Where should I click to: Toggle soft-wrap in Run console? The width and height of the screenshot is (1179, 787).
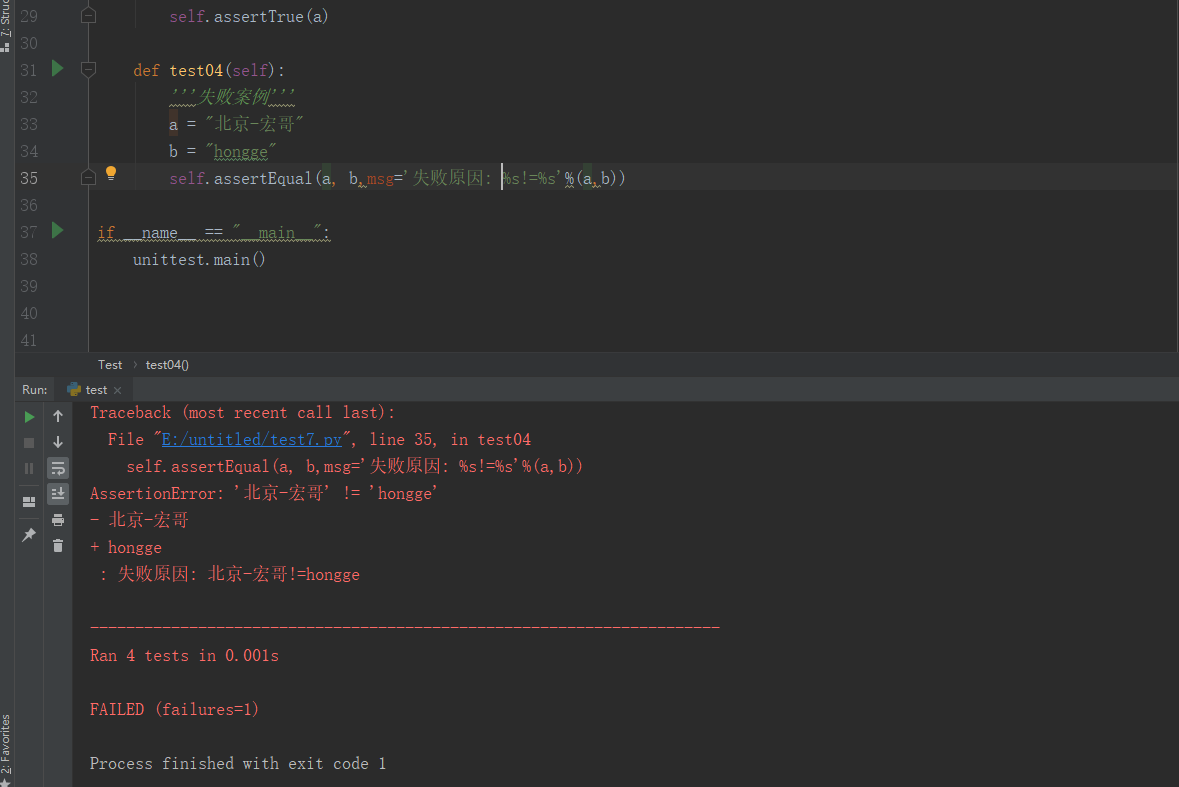coord(58,468)
